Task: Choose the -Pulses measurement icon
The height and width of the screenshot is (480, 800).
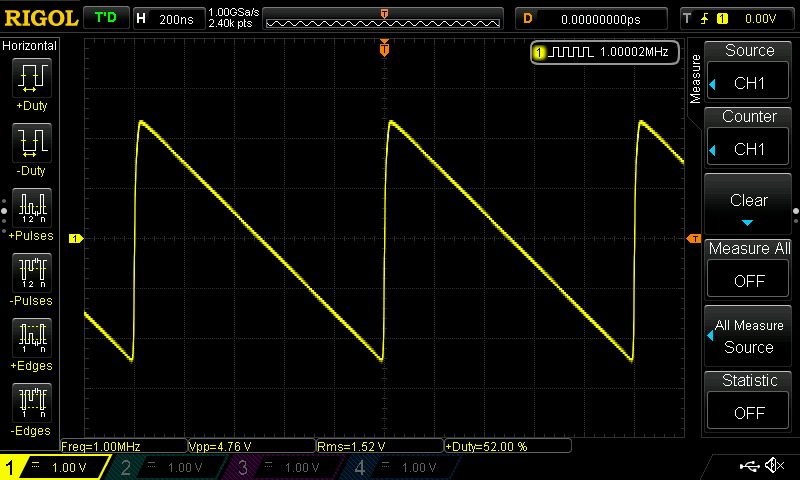Action: click(x=31, y=272)
